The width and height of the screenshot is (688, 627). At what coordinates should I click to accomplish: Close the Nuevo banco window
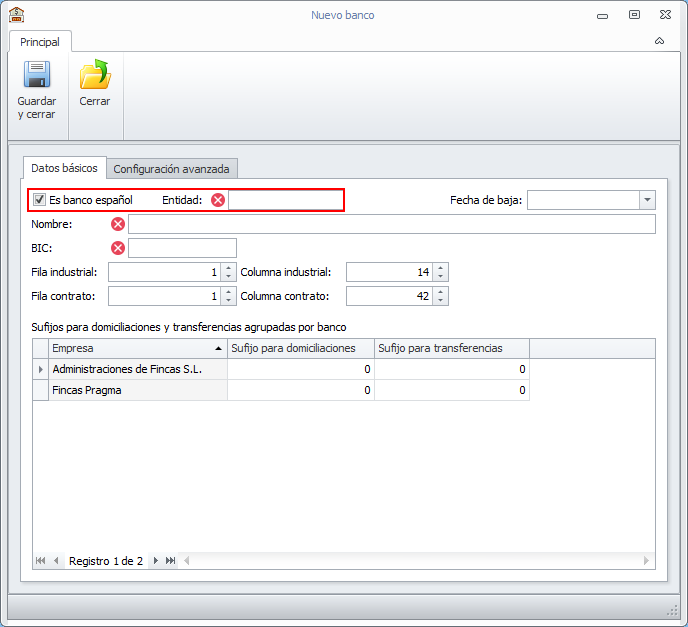(665, 14)
